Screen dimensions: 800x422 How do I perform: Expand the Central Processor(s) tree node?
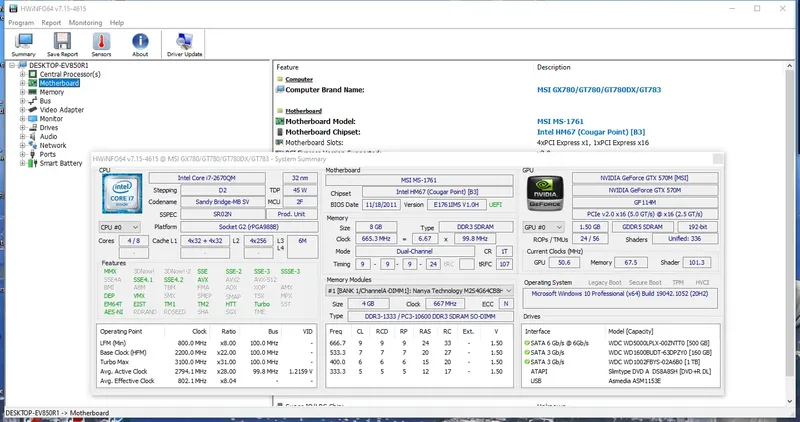click(24, 74)
